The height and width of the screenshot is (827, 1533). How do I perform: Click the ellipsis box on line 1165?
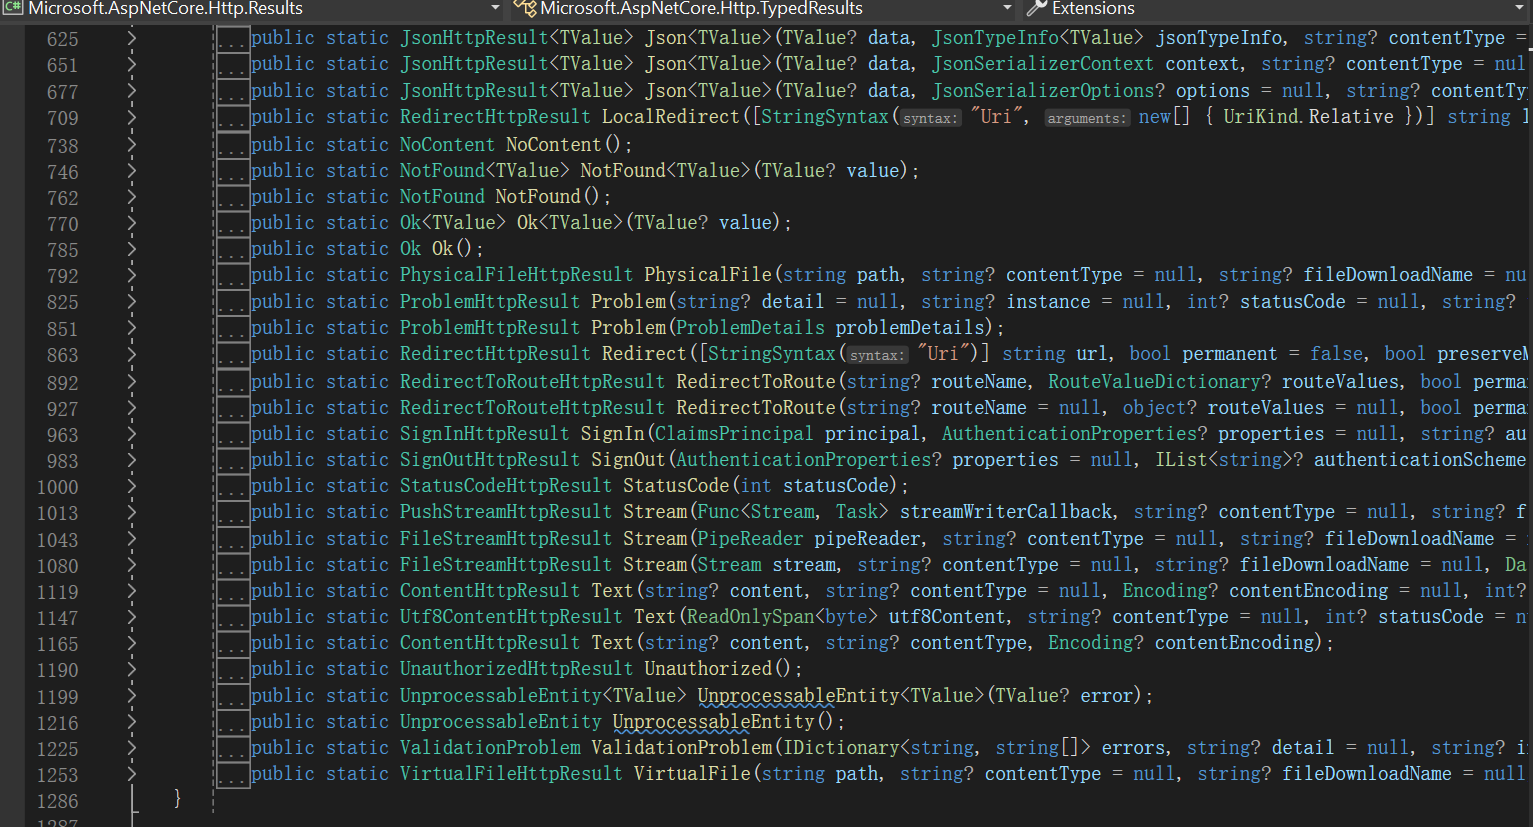pyautogui.click(x=233, y=643)
